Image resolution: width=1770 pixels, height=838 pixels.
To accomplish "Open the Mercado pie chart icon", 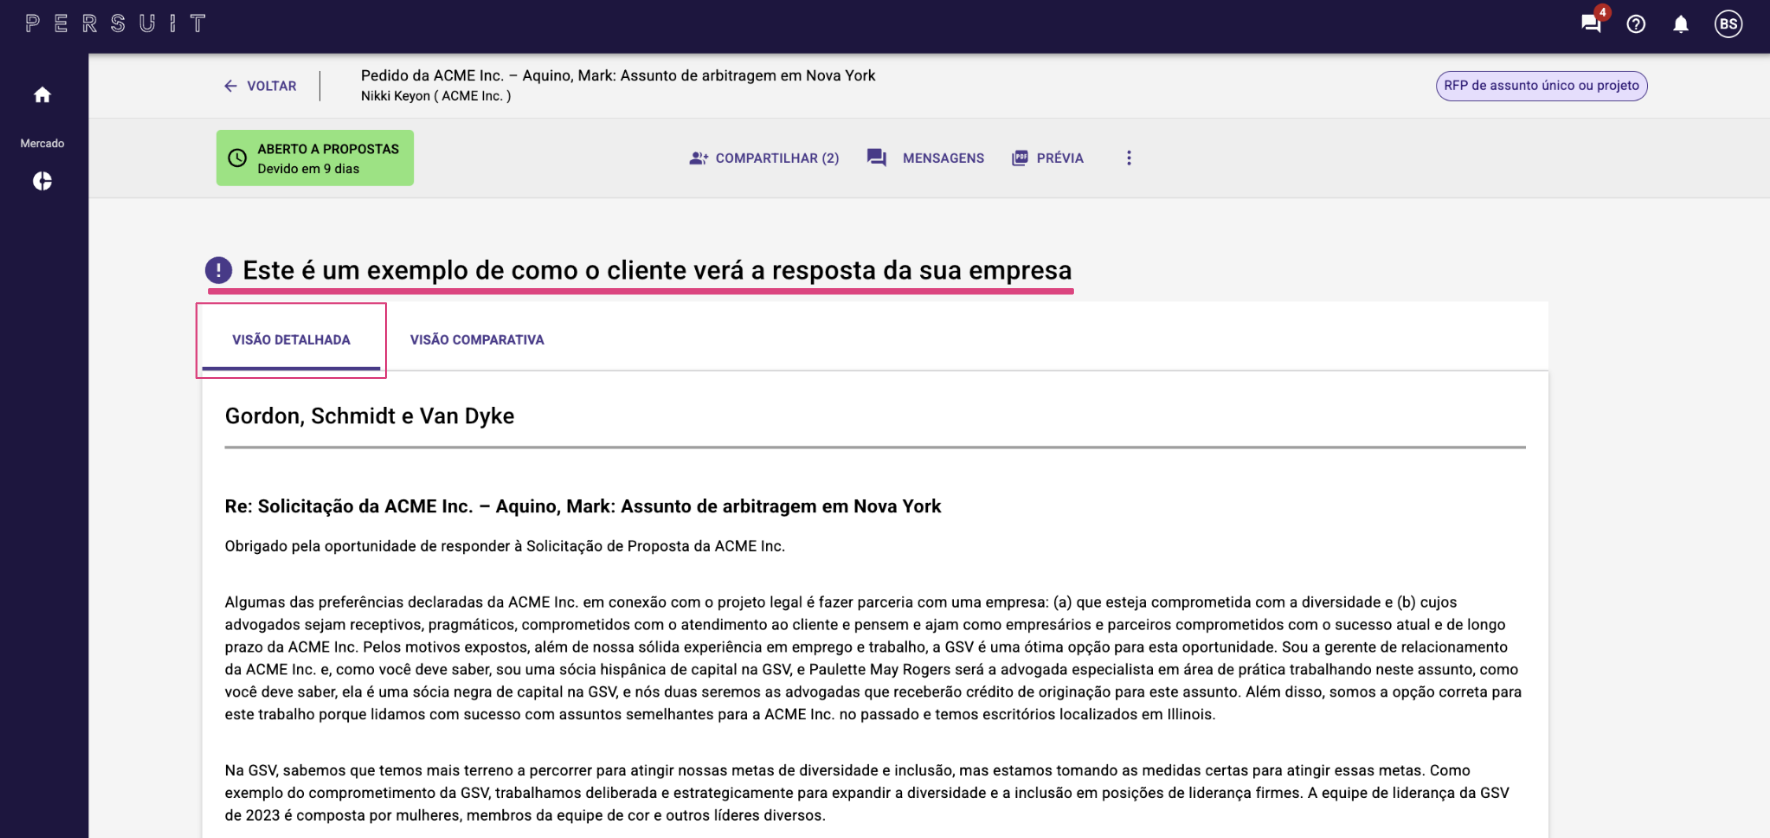I will [x=42, y=181].
